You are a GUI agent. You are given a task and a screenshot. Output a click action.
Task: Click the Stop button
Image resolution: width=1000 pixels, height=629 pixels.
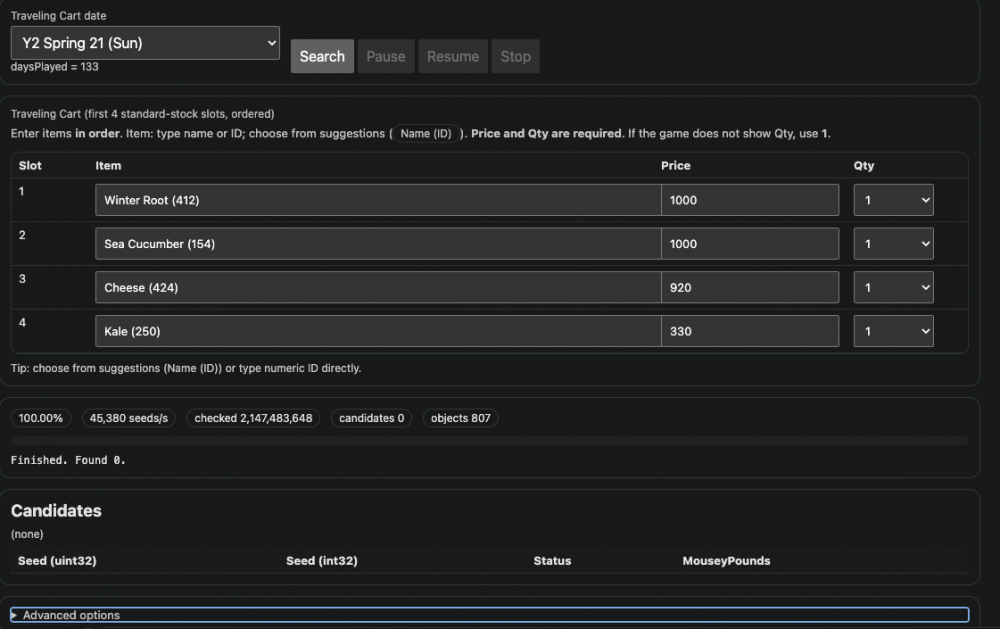click(x=515, y=56)
